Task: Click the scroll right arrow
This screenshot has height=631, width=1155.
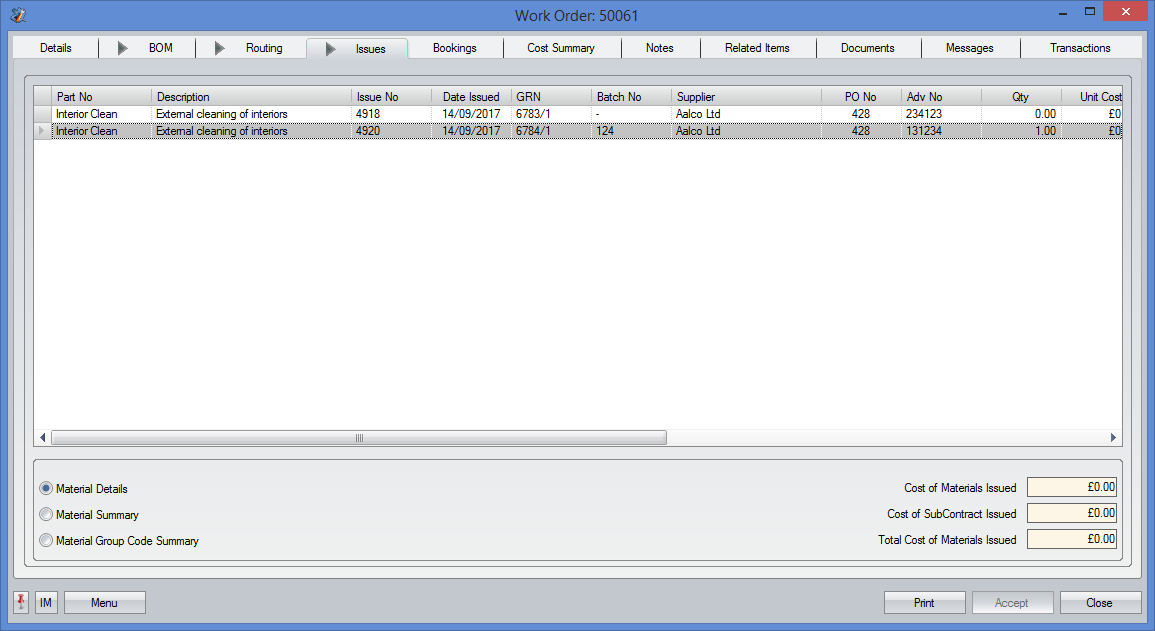Action: point(1113,438)
